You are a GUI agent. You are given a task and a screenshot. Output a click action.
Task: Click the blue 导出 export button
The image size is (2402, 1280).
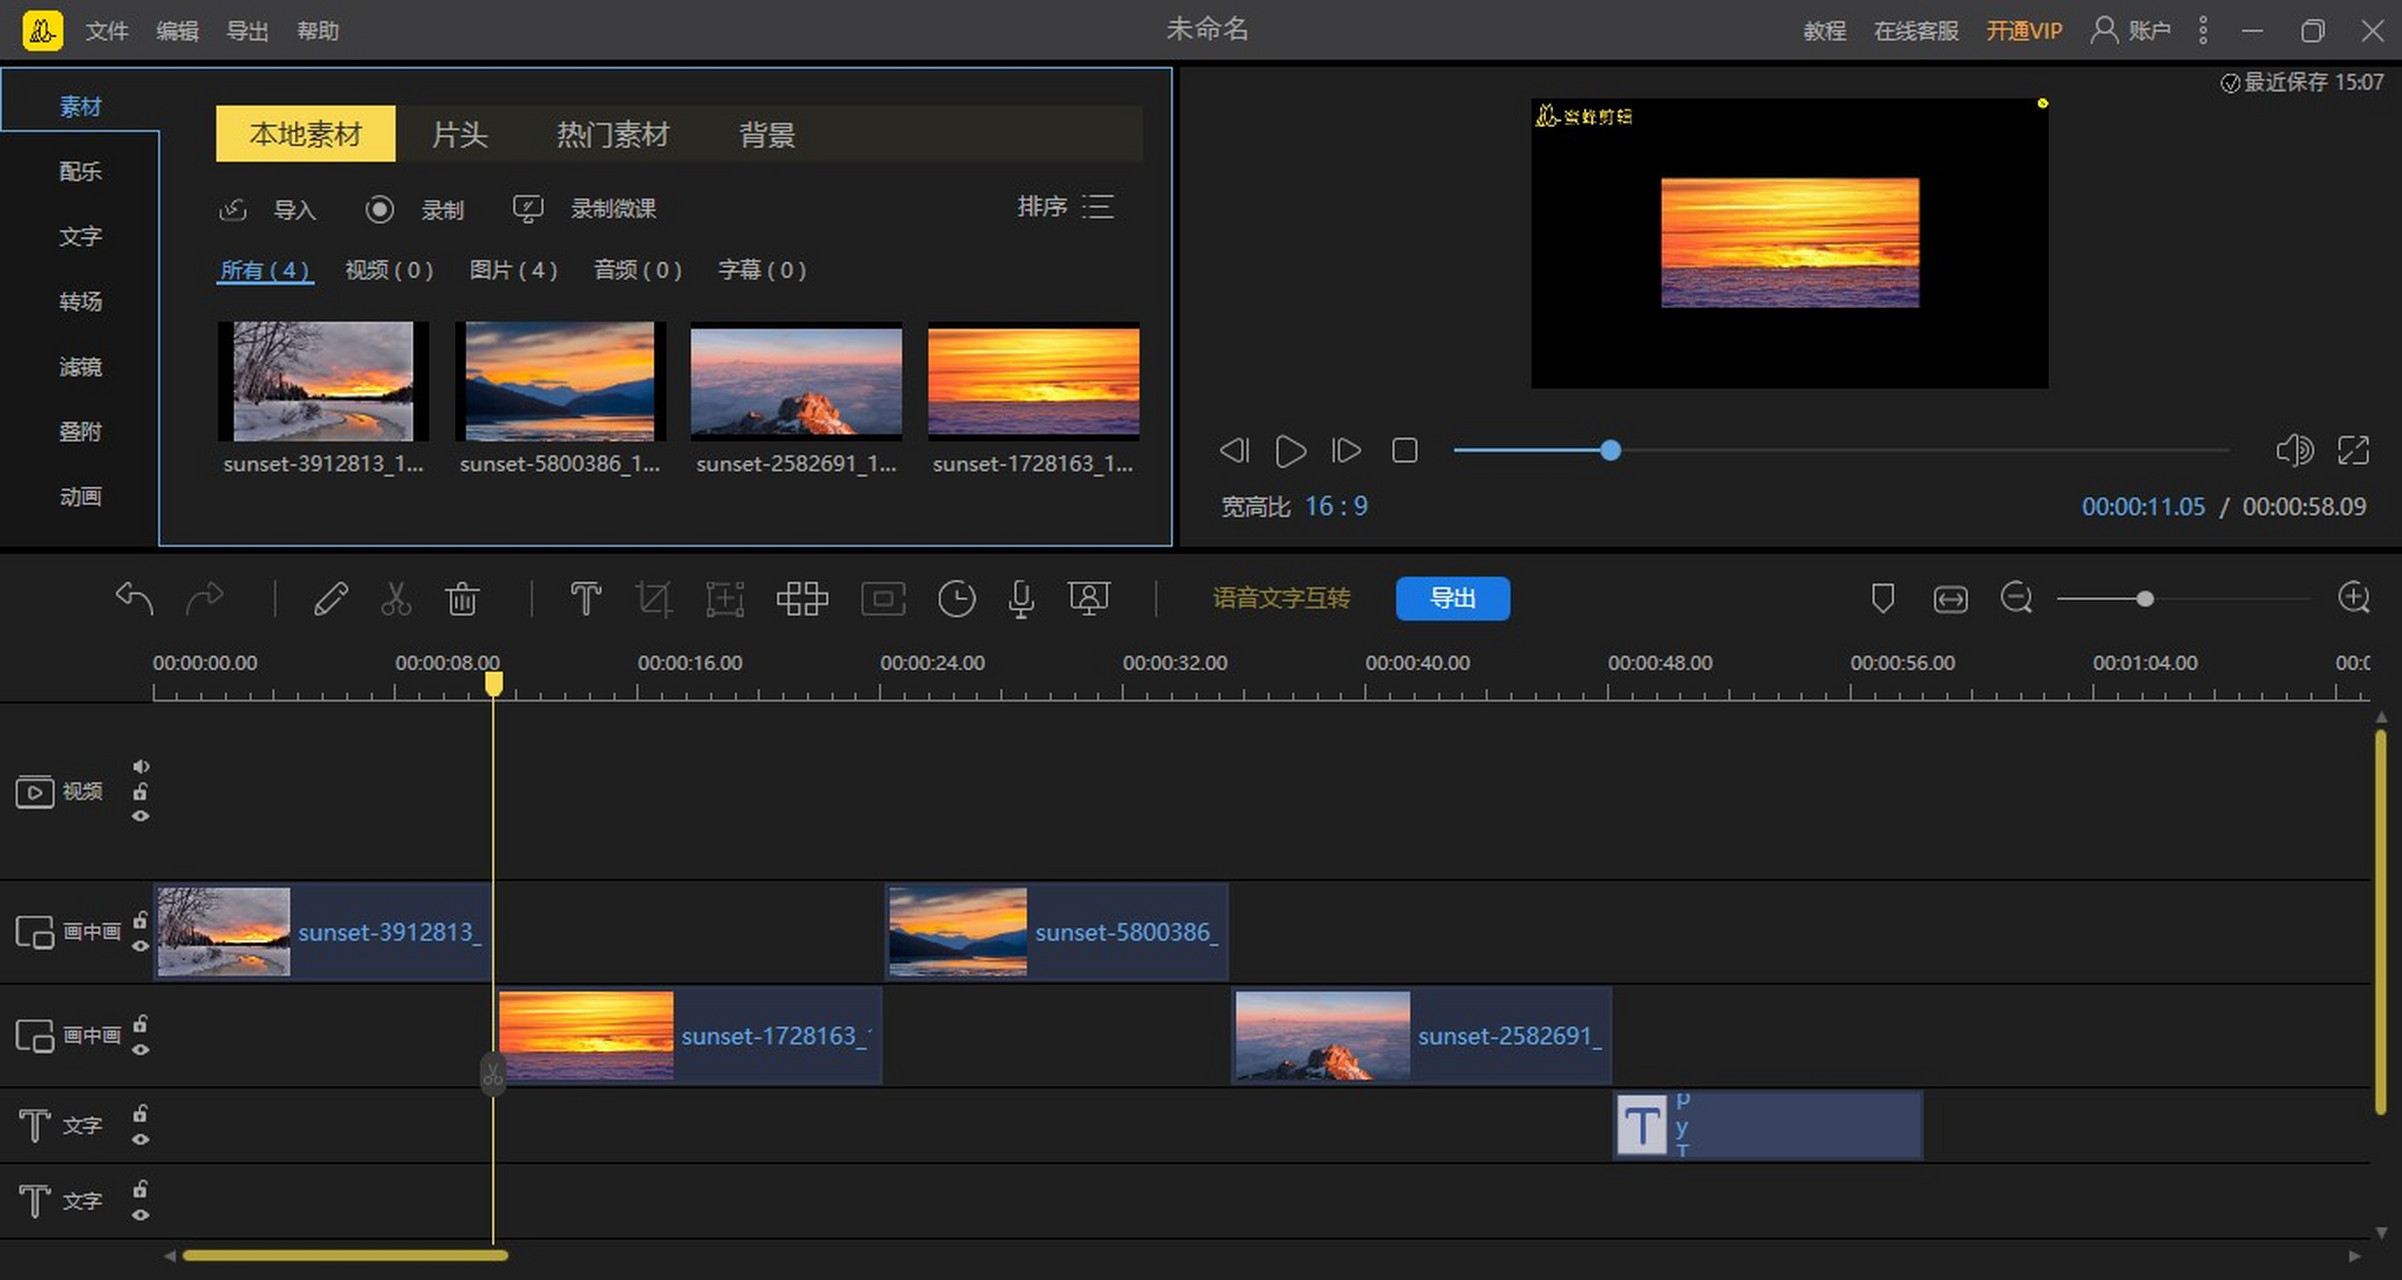pyautogui.click(x=1452, y=598)
